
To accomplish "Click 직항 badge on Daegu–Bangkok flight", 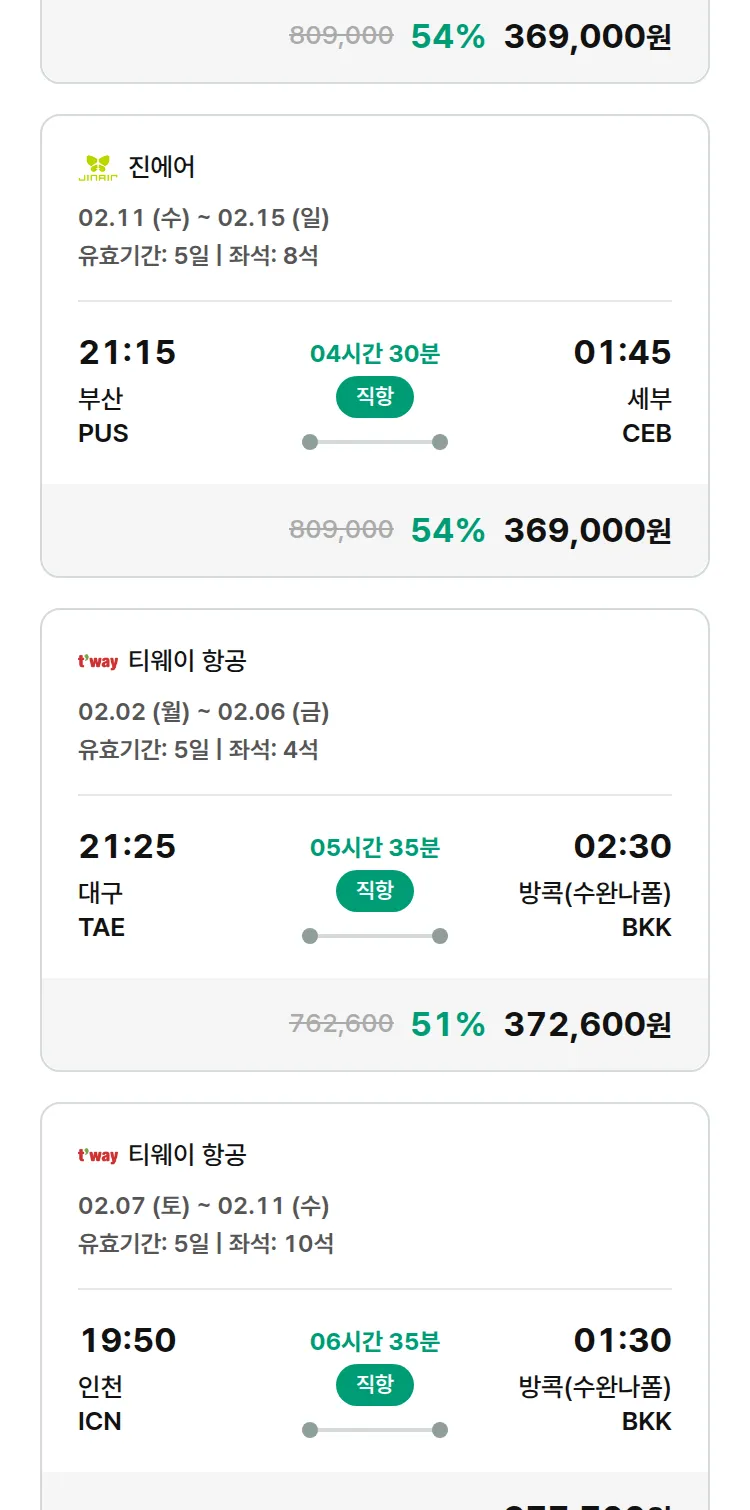I will click(375, 891).
